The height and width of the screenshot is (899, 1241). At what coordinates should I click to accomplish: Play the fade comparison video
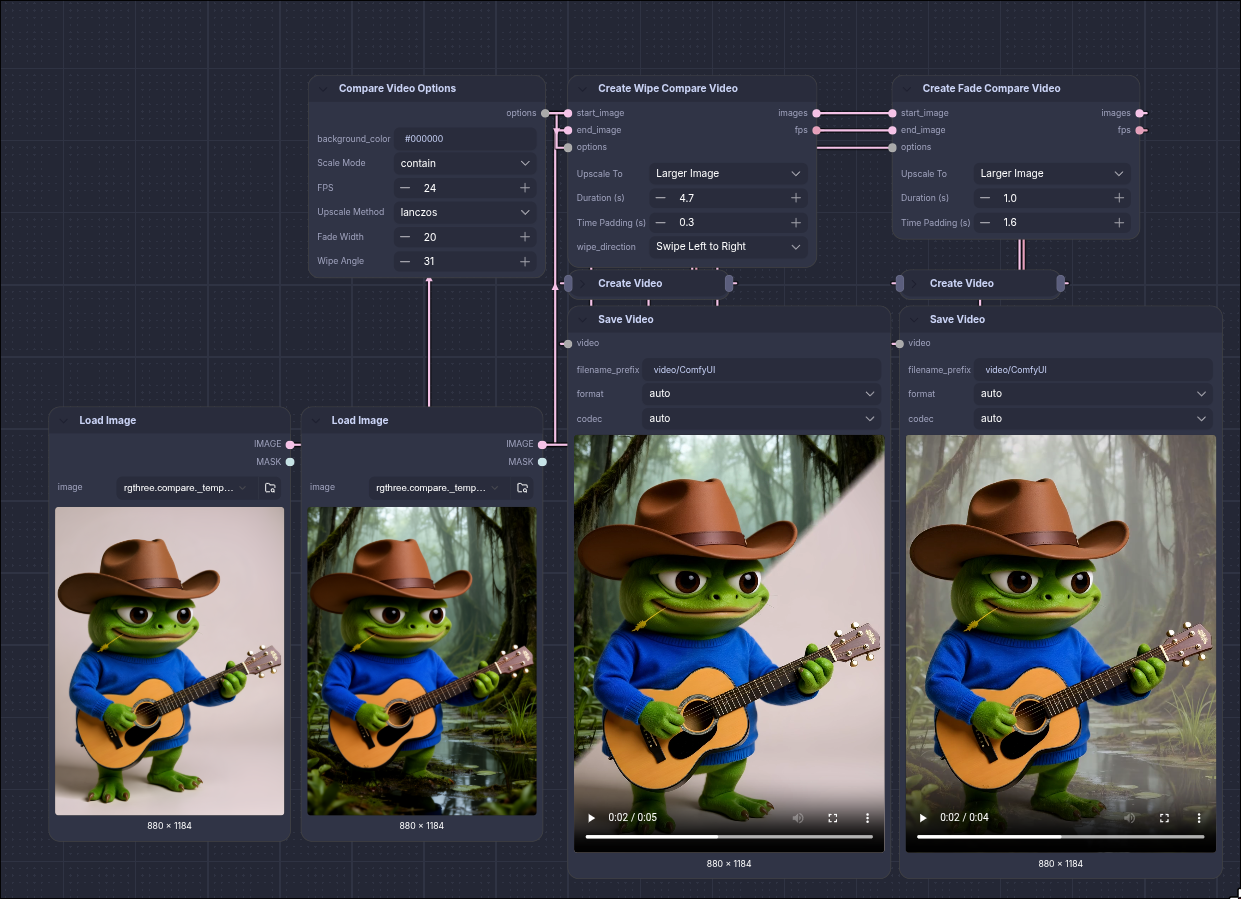tap(923, 818)
